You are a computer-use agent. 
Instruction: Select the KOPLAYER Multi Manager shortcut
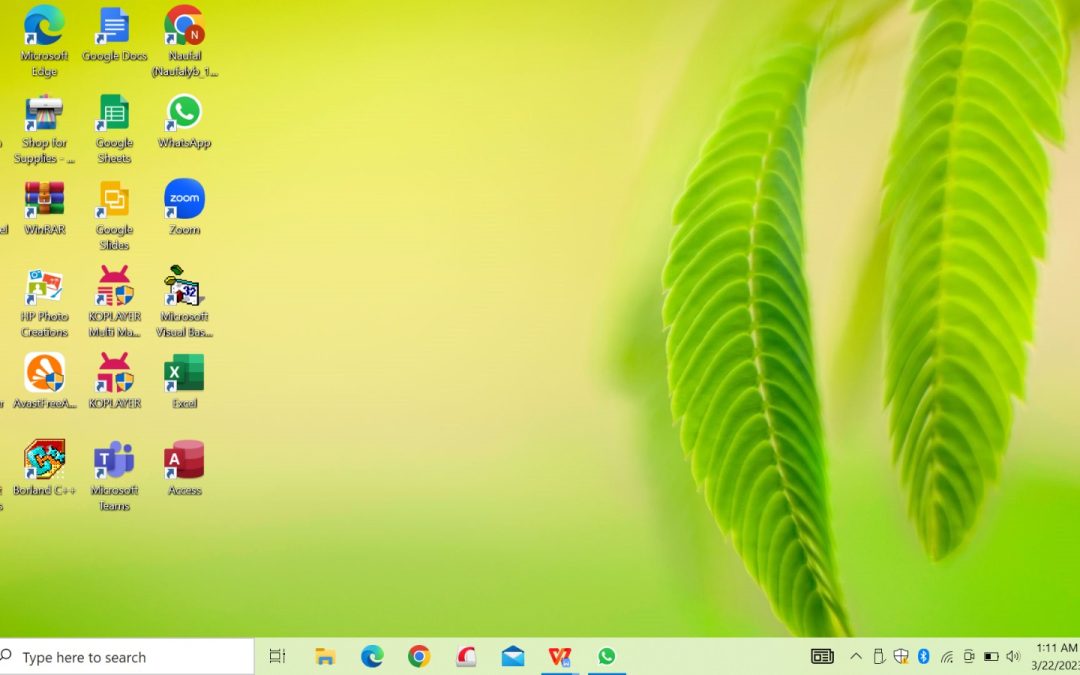(x=114, y=302)
